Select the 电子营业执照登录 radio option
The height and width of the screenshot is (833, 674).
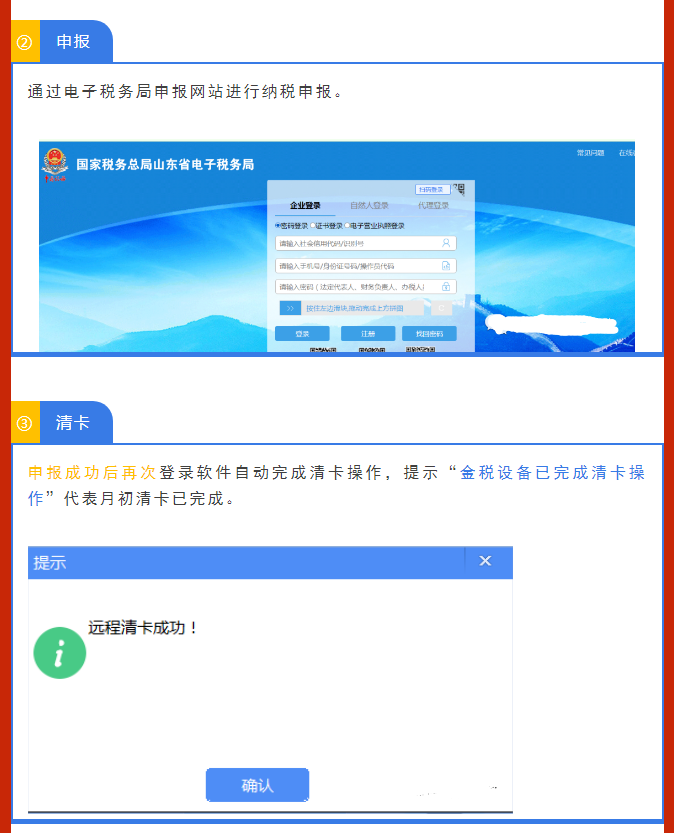click(x=347, y=226)
